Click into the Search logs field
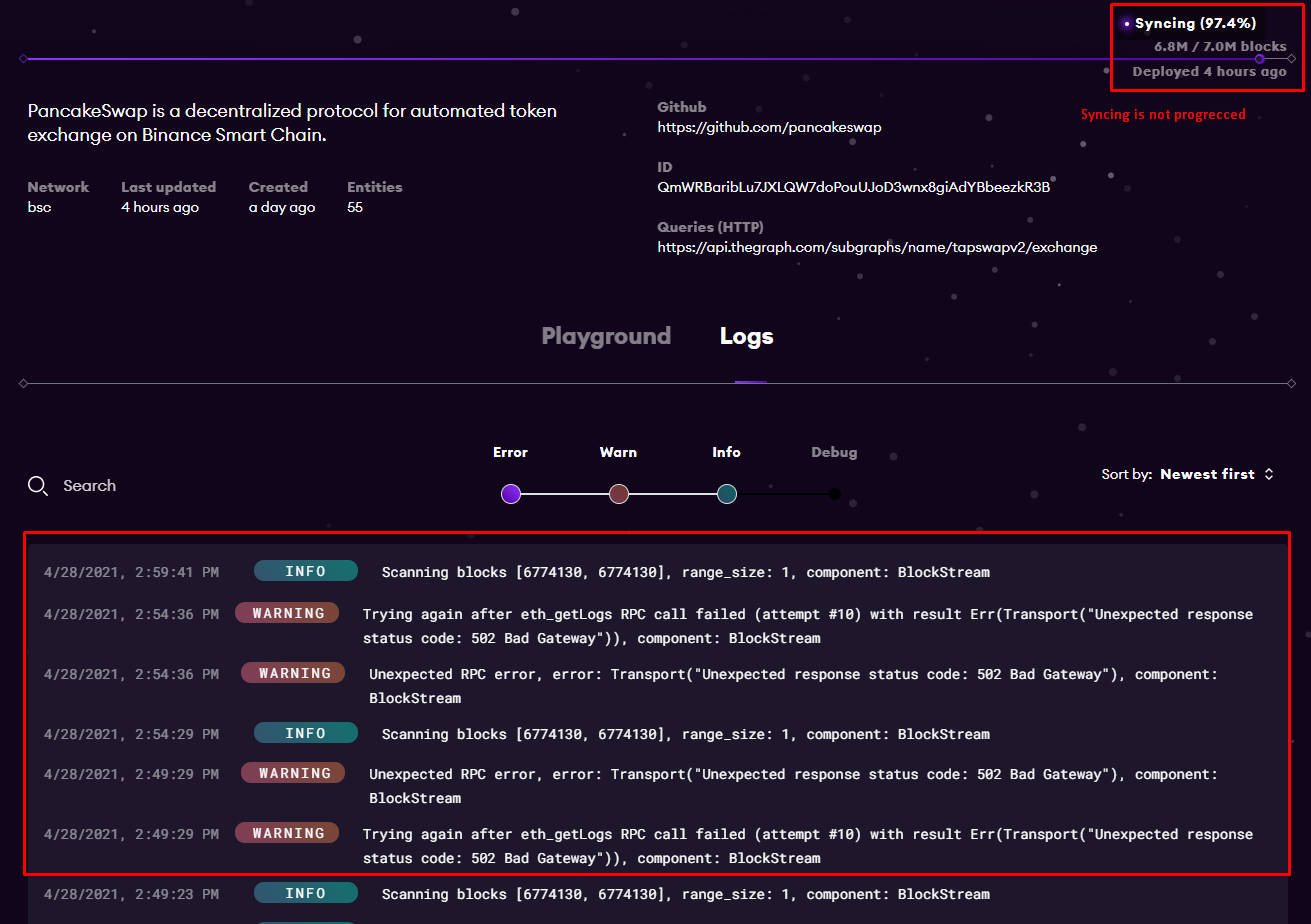 (89, 486)
